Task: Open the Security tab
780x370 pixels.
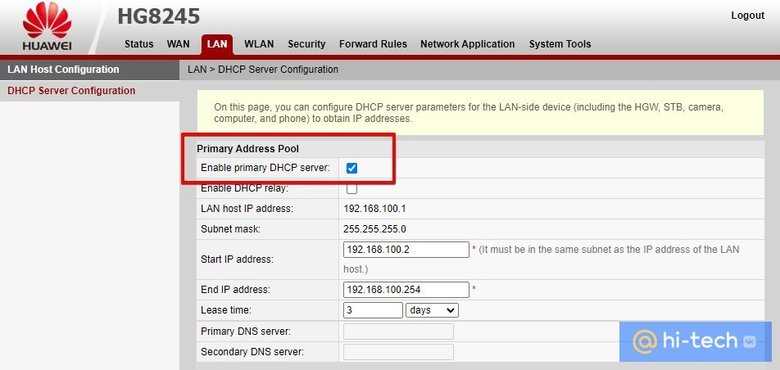Action: tap(306, 44)
